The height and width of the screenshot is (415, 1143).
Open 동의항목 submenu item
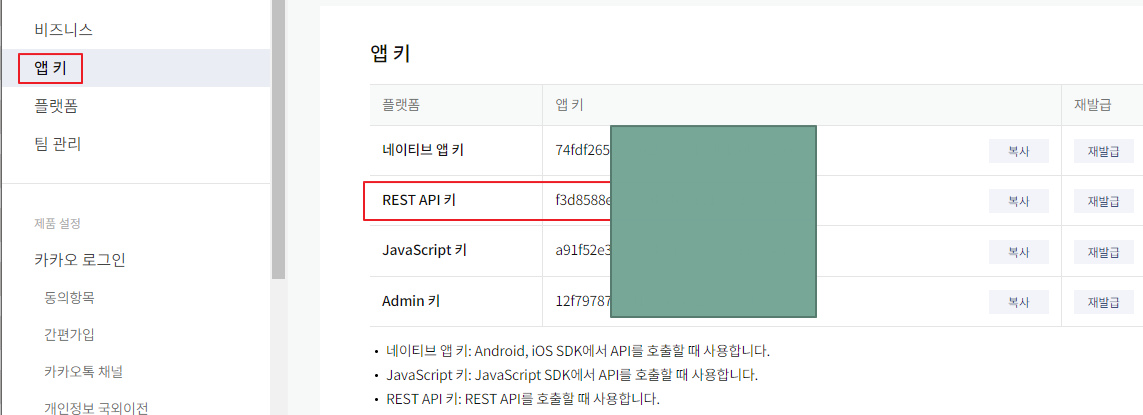[x=69, y=298]
